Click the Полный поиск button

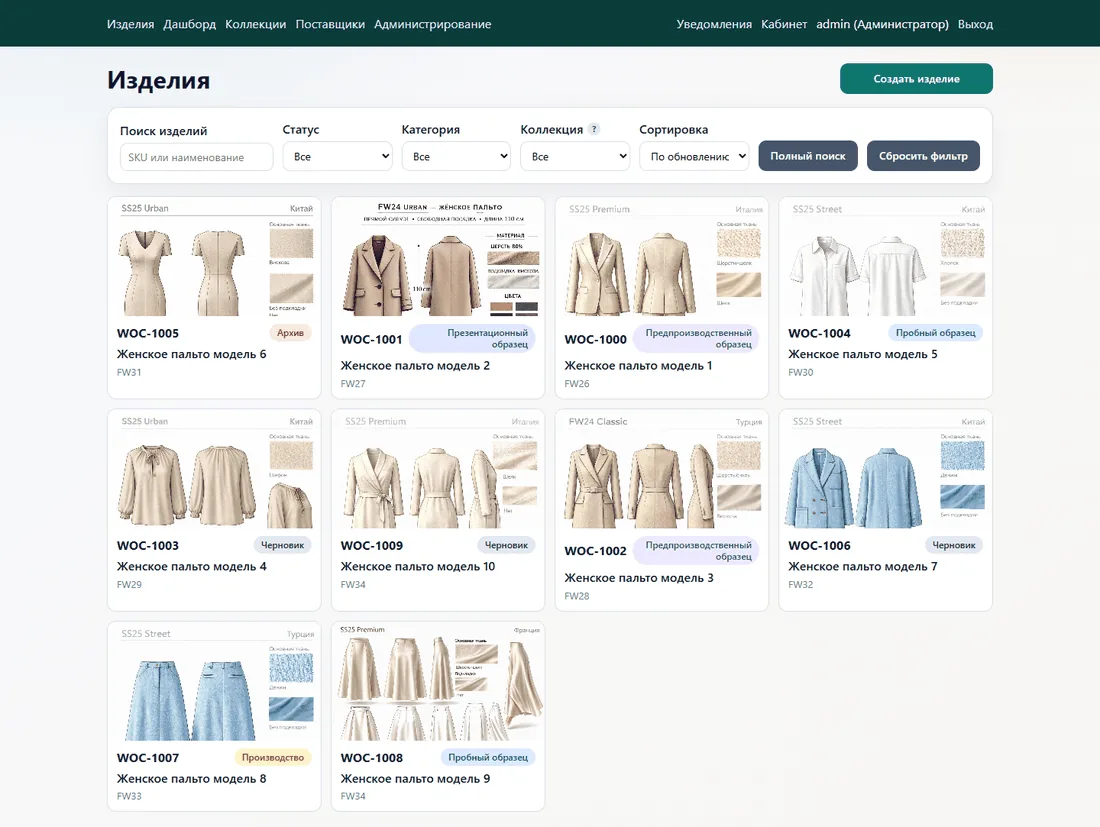pyautogui.click(x=807, y=156)
